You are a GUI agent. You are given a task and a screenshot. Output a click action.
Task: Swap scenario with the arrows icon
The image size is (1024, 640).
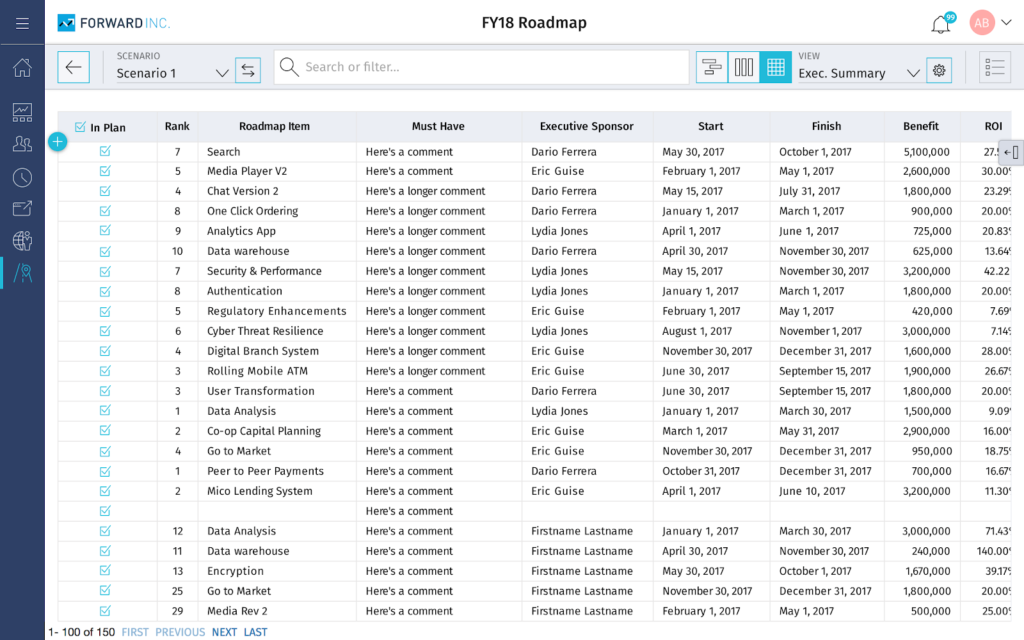[248, 70]
